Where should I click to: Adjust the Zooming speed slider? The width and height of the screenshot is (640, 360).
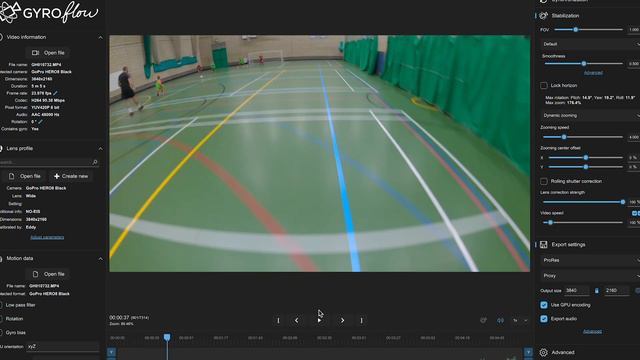click(582, 137)
